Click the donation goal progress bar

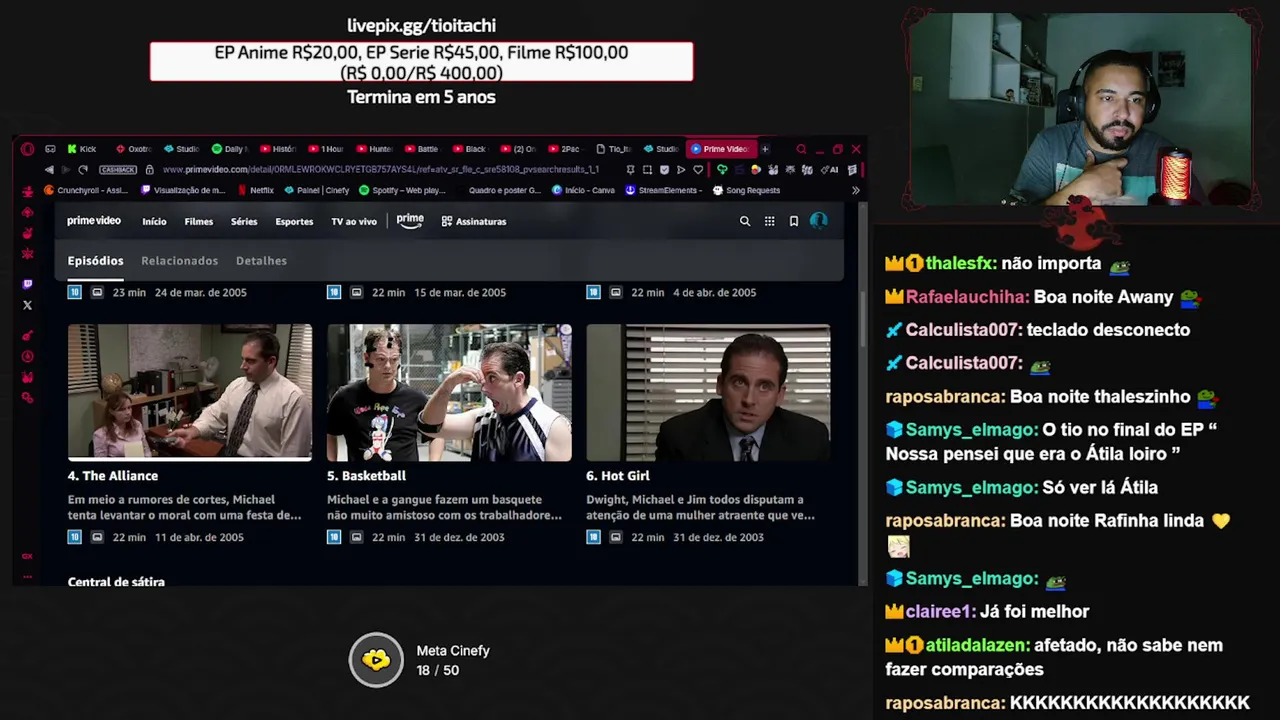(421, 62)
